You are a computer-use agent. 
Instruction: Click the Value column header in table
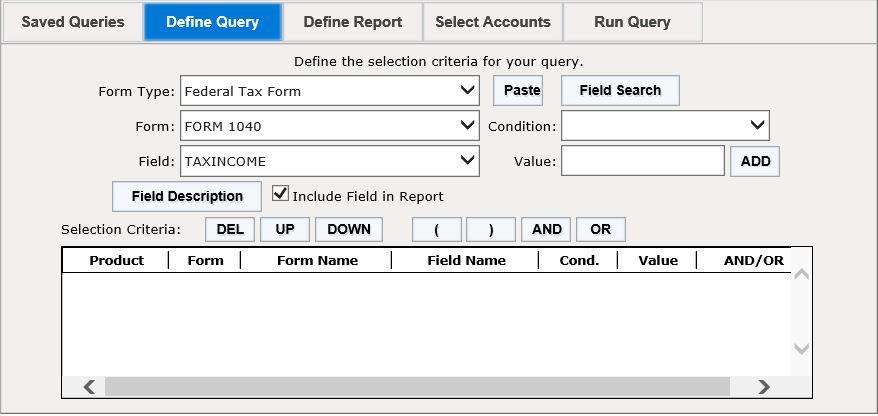[658, 260]
